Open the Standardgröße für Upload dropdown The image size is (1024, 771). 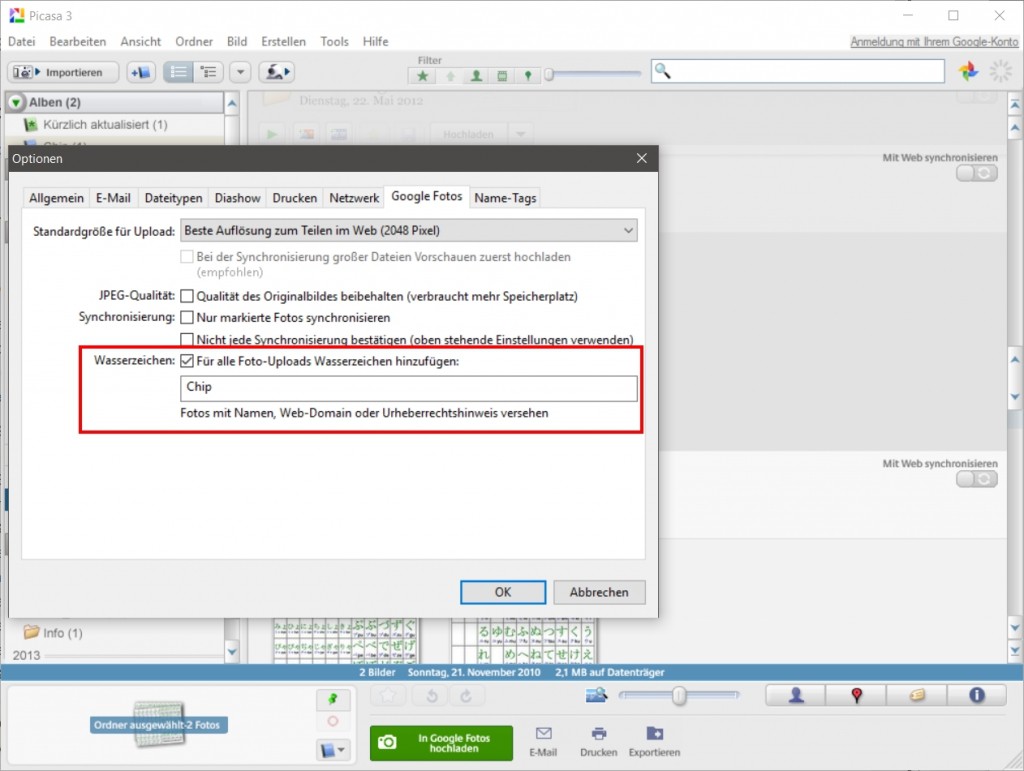(x=408, y=231)
